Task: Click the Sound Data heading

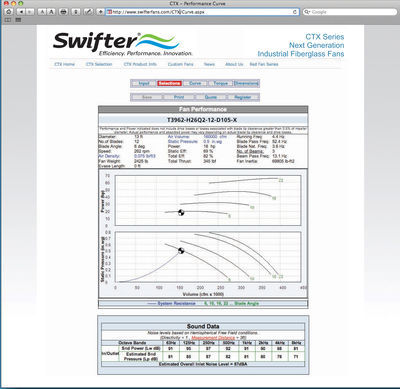Action: pyautogui.click(x=203, y=326)
